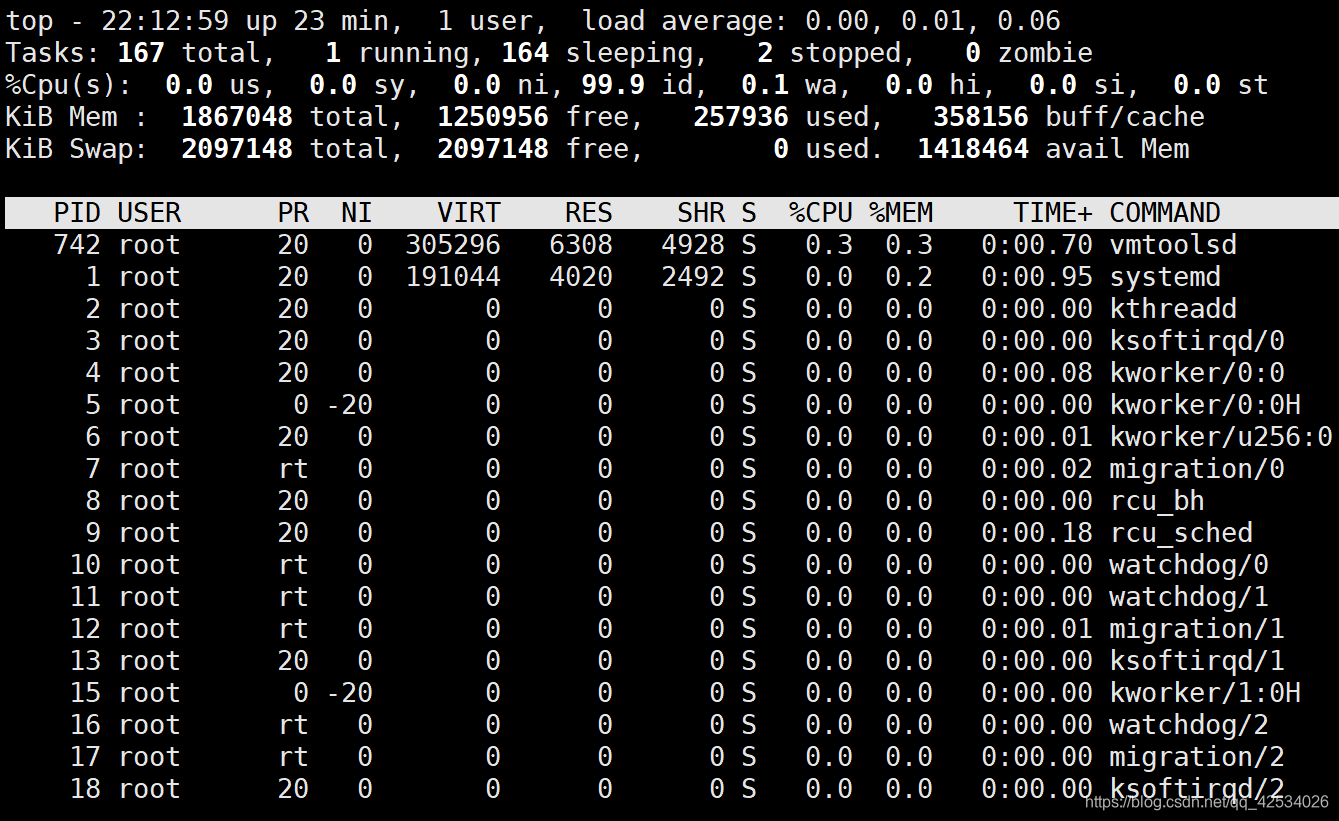Viewport: 1339px width, 821px height.
Task: Click the KiB Mem label
Action: (77, 117)
